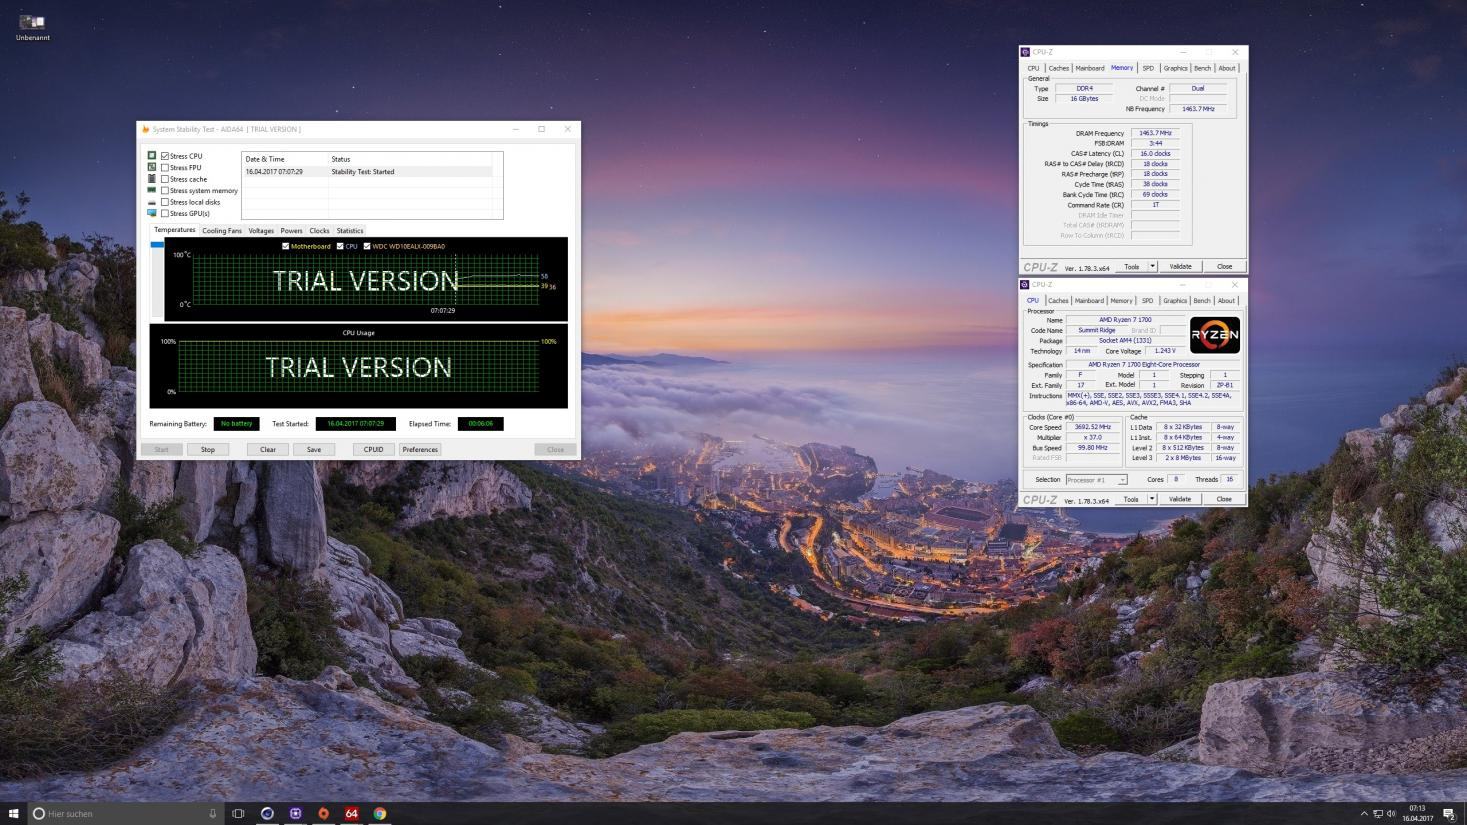Open the Windows Start menu
The height and width of the screenshot is (825, 1467).
(x=14, y=813)
